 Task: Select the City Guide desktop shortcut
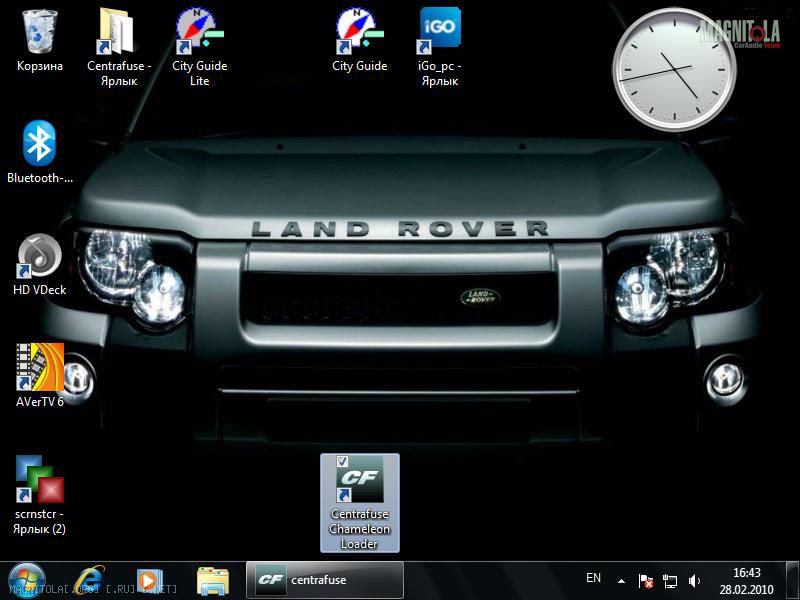[360, 40]
